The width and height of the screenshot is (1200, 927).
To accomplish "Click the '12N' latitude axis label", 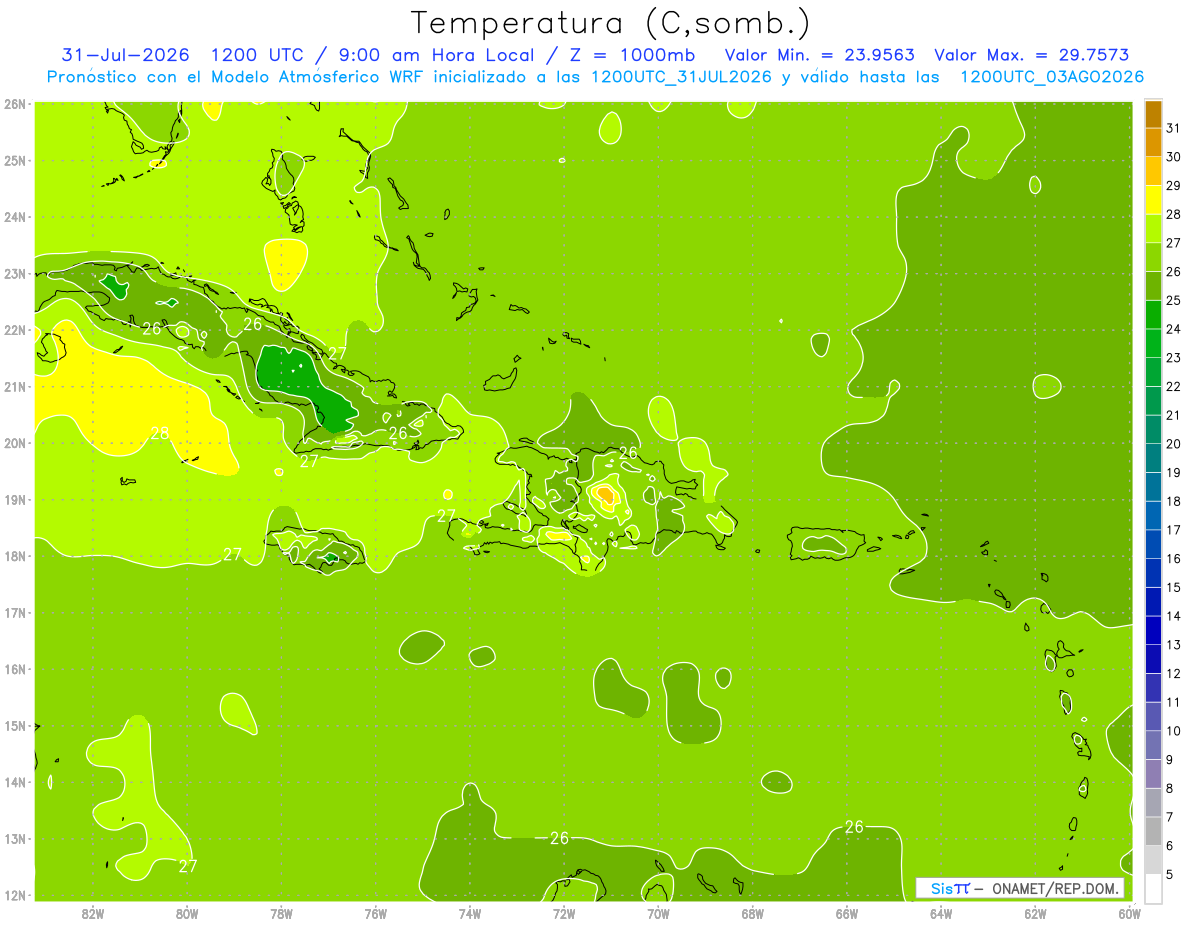I will [x=14, y=896].
